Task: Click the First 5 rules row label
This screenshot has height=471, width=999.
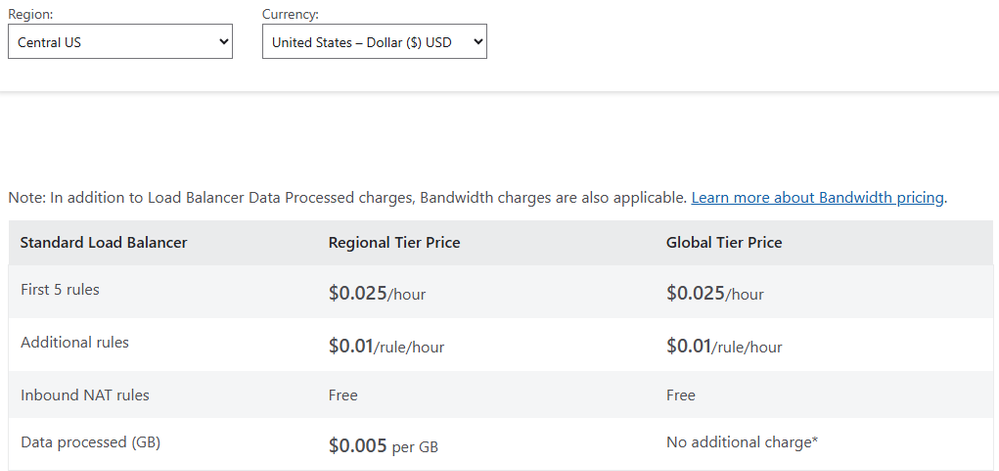Action: [60, 290]
